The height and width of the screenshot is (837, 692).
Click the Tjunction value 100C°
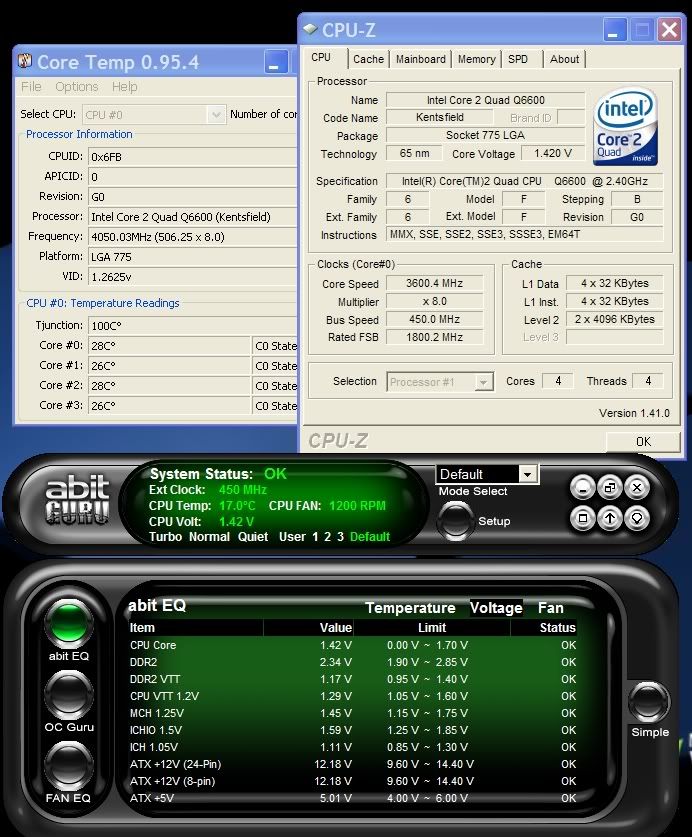tap(192, 326)
